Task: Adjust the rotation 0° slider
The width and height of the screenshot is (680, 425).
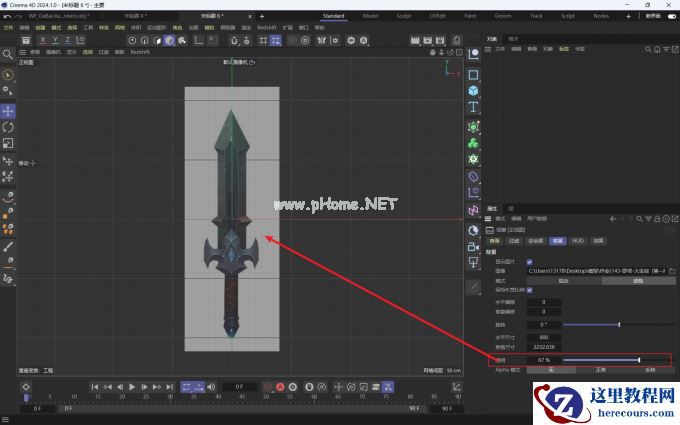Action: [x=619, y=324]
